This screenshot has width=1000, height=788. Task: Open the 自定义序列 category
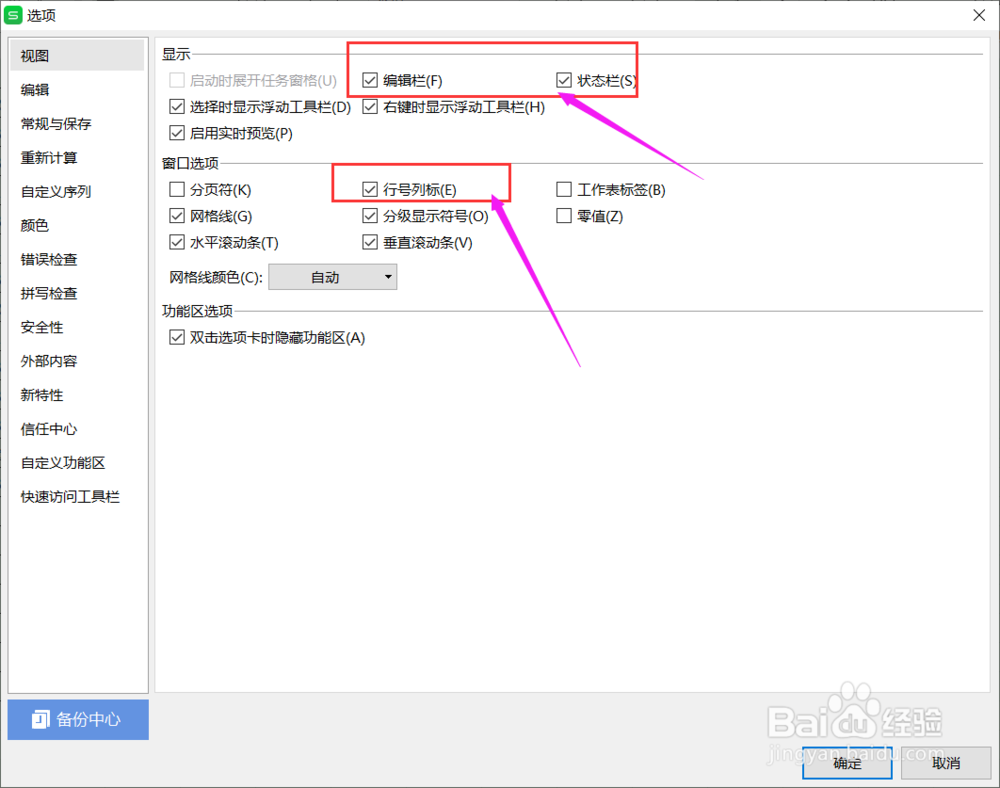pos(77,191)
